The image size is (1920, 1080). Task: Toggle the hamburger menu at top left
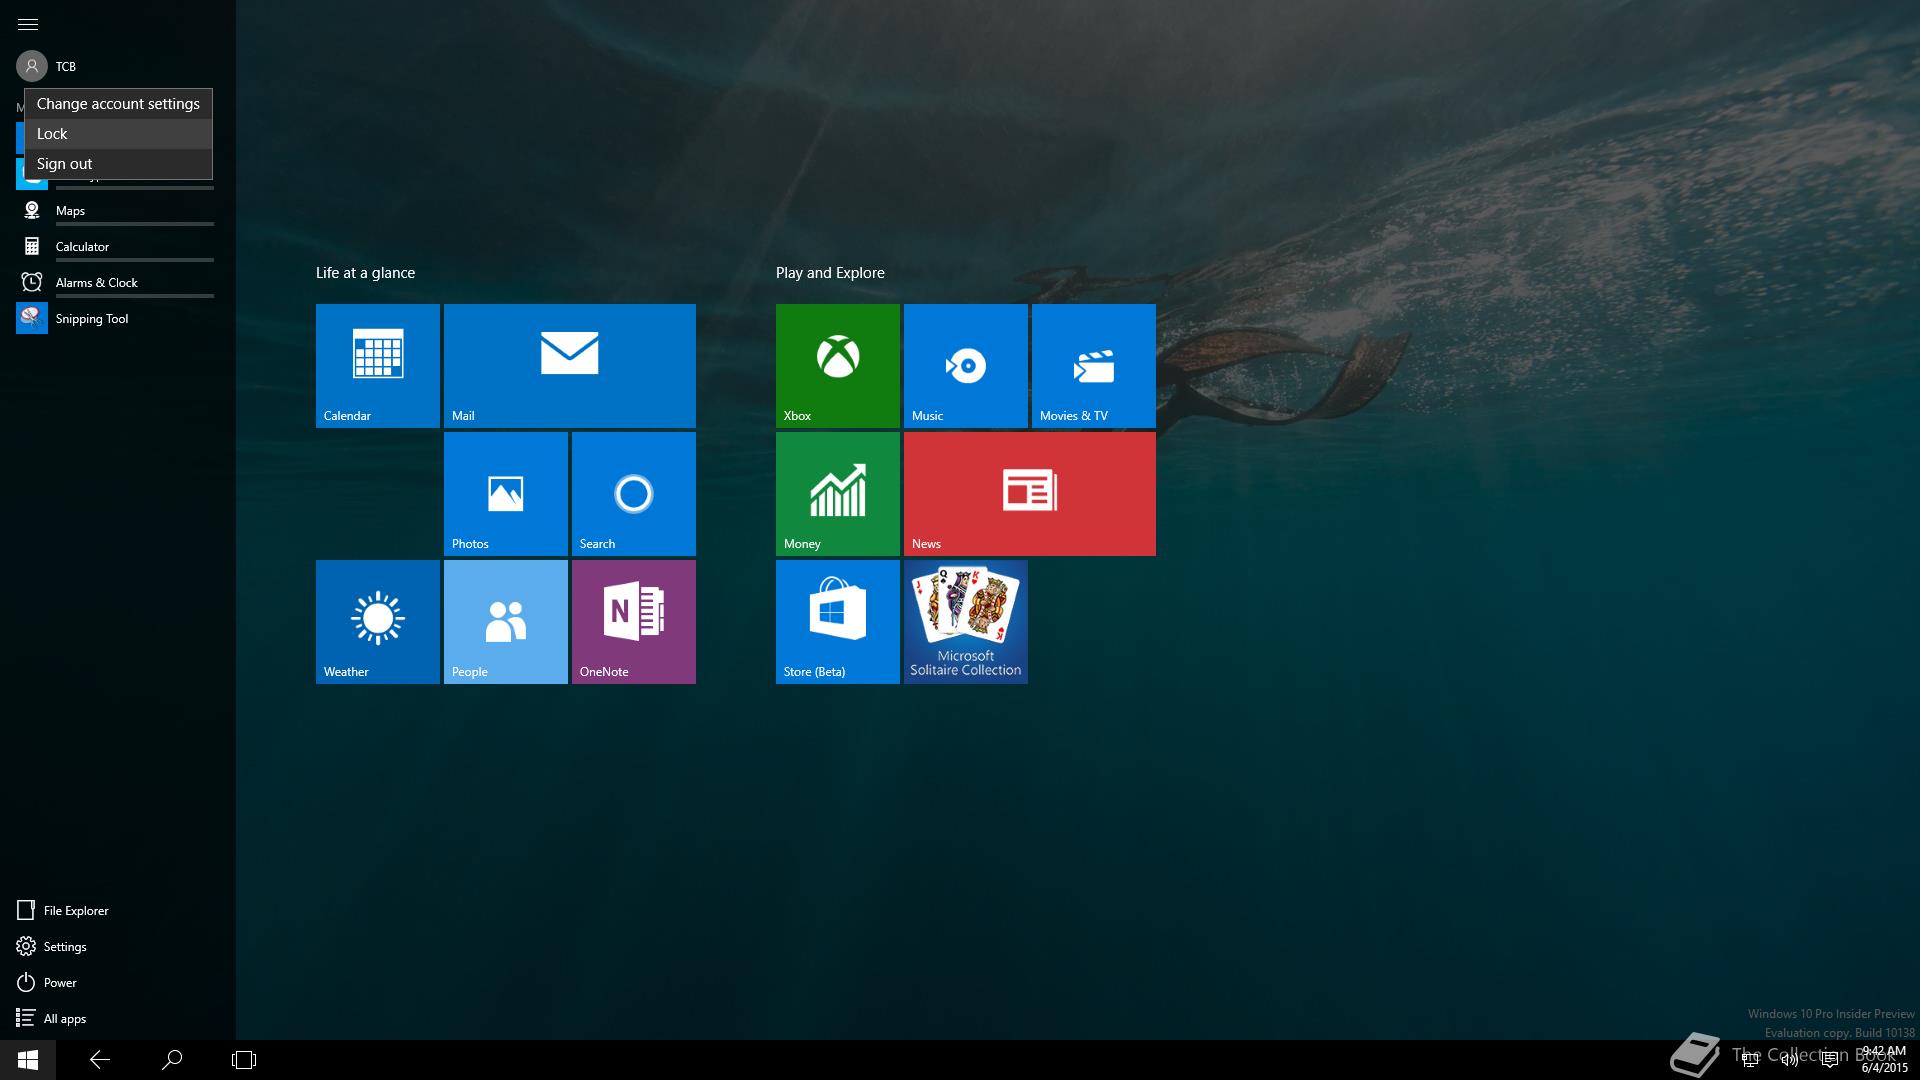(x=28, y=24)
